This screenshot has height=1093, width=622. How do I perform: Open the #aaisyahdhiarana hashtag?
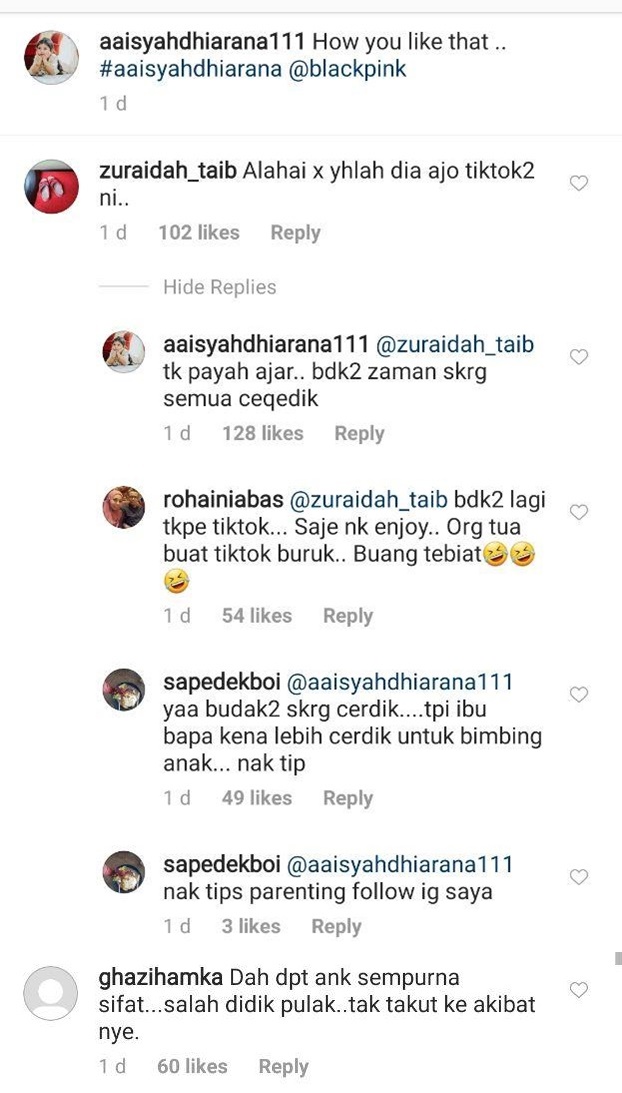coord(188,70)
